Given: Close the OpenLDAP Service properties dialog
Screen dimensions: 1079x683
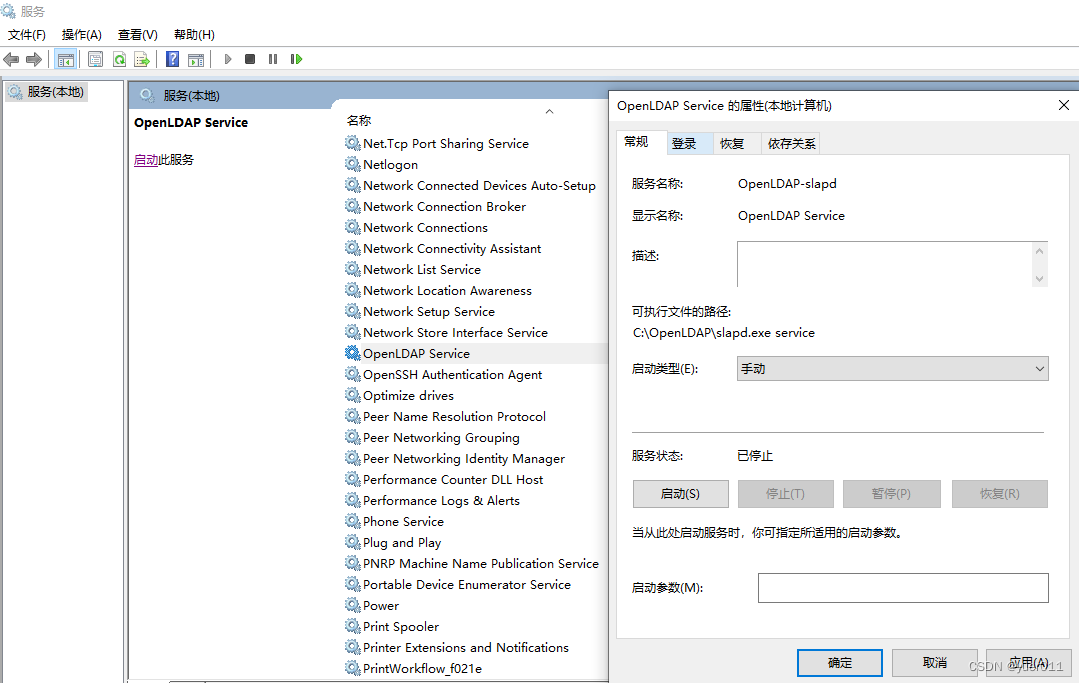Looking at the screenshot, I should (1063, 105).
